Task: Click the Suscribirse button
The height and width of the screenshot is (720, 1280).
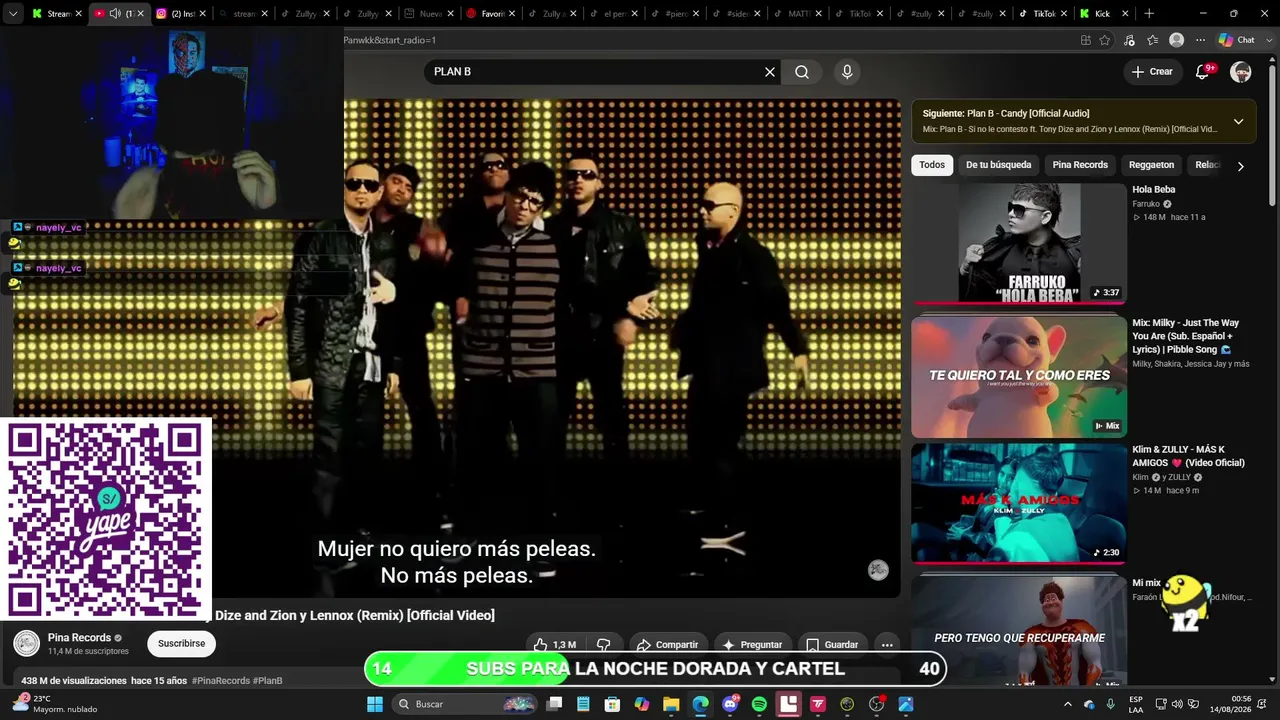Action: (x=181, y=644)
